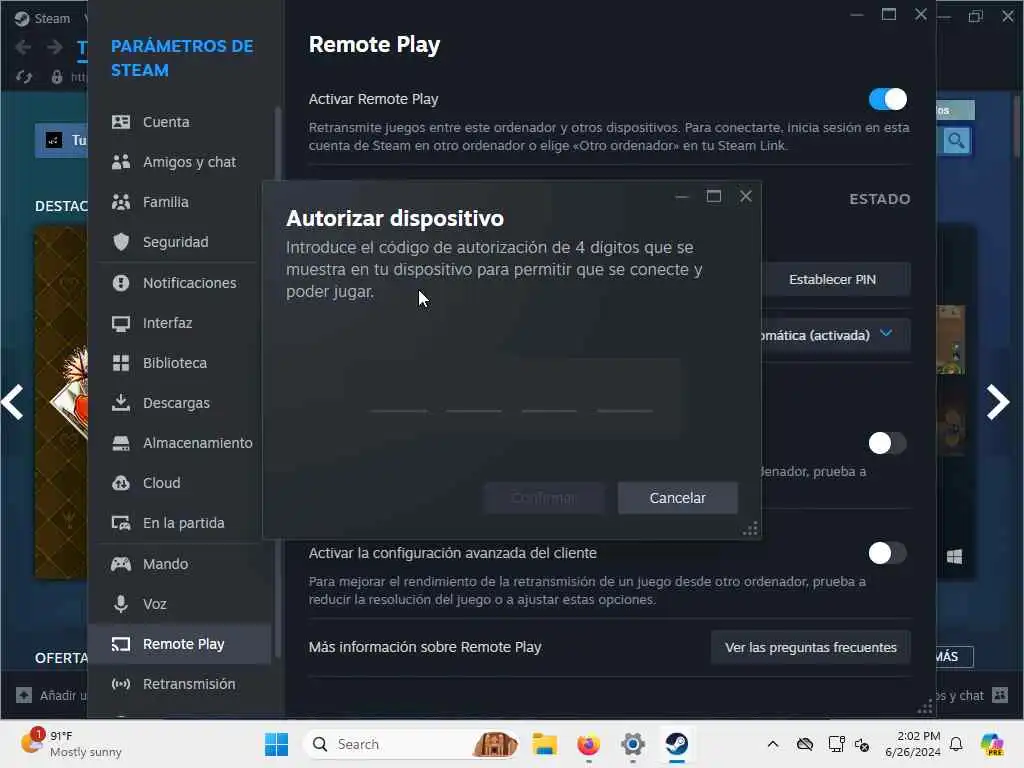Click the greyed Confirmar button
The width and height of the screenshot is (1024, 768).
point(543,498)
